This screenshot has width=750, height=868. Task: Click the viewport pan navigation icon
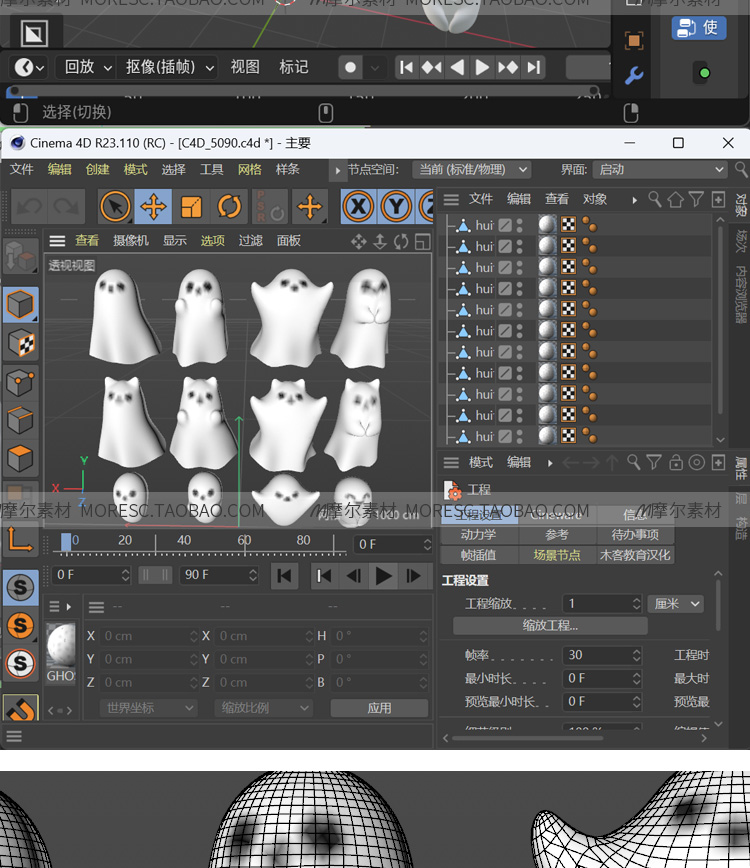[x=359, y=241]
